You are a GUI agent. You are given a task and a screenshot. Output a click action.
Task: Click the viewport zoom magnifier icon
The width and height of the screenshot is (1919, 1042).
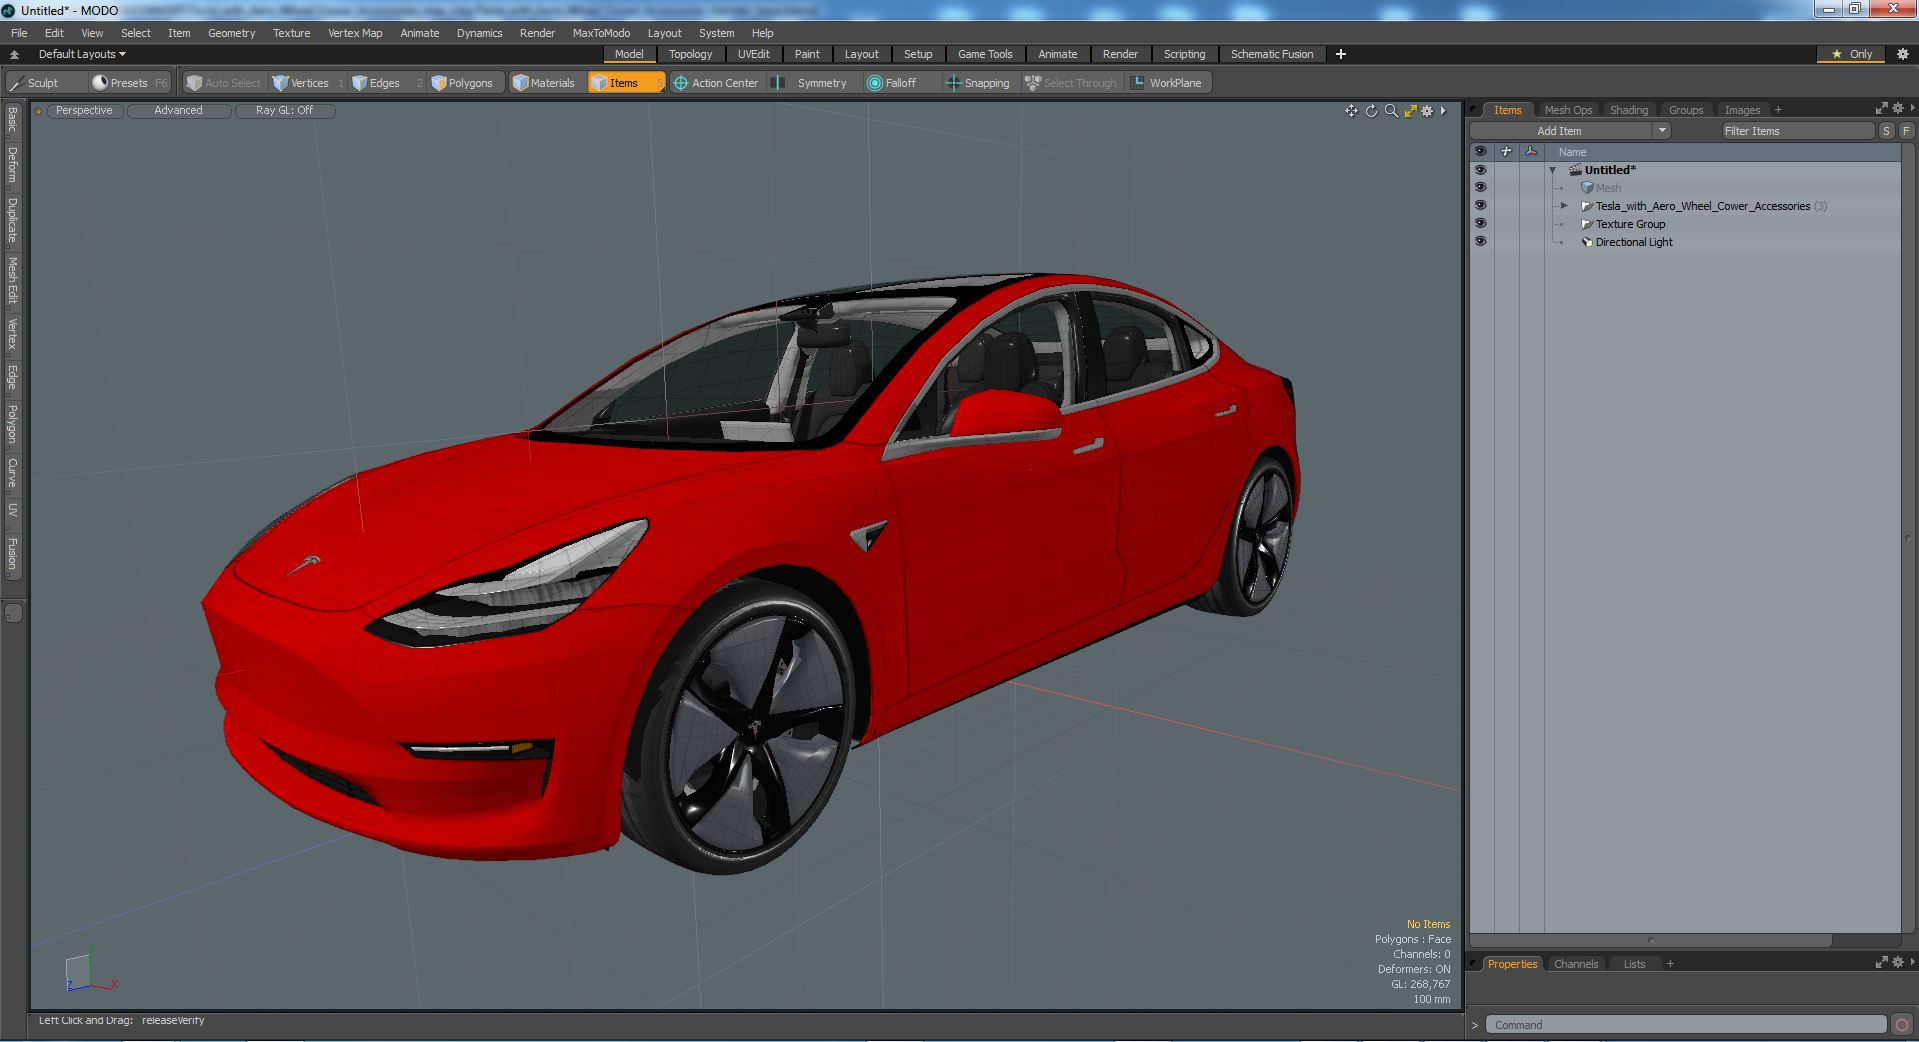tap(1391, 111)
